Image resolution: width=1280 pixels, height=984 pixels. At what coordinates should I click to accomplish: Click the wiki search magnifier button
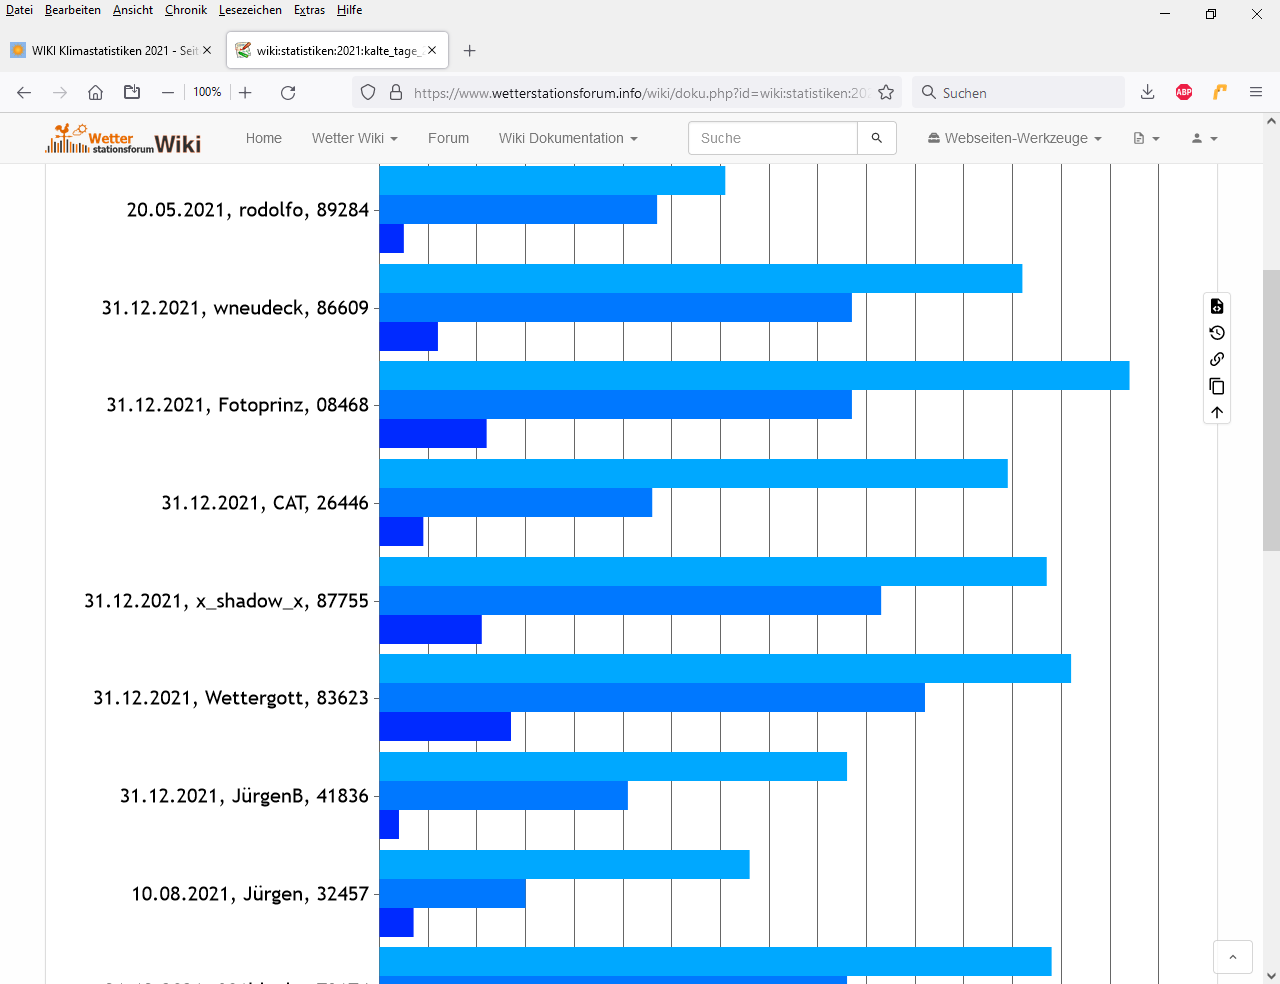(877, 138)
